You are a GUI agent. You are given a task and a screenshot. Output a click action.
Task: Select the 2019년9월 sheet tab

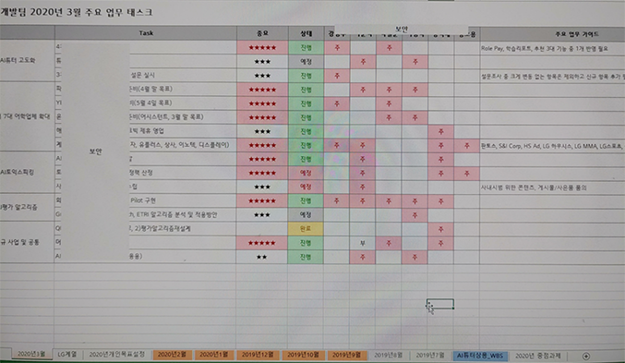[x=346, y=355]
